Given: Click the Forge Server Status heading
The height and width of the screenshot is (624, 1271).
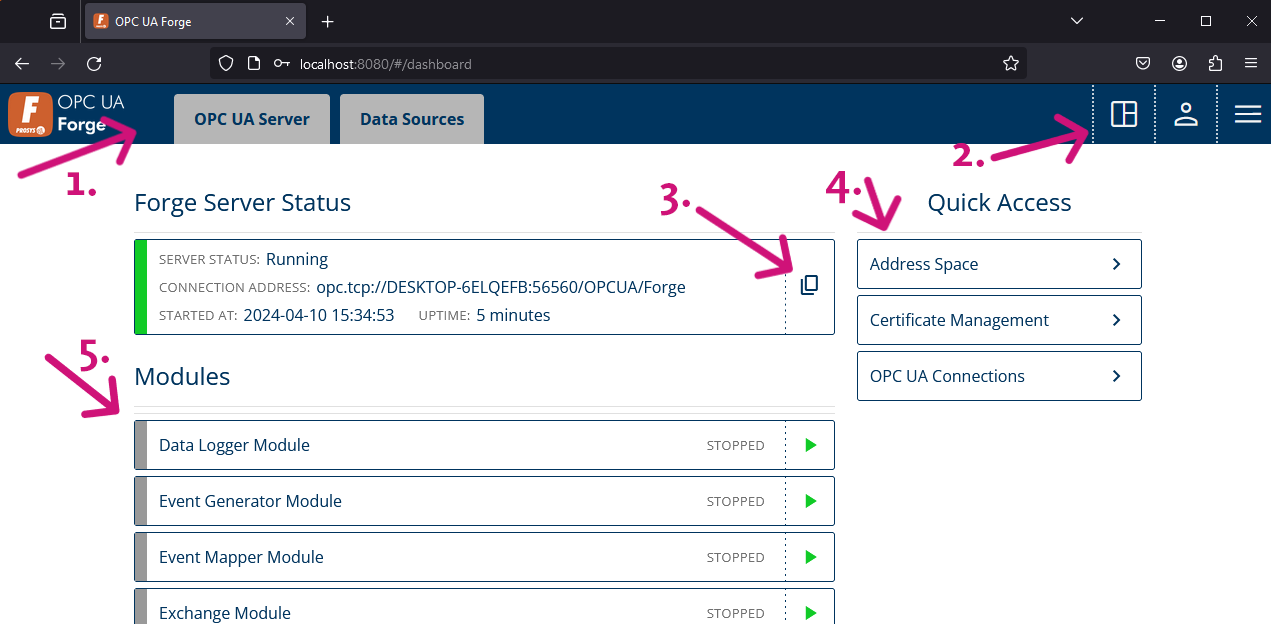Looking at the screenshot, I should [x=243, y=203].
